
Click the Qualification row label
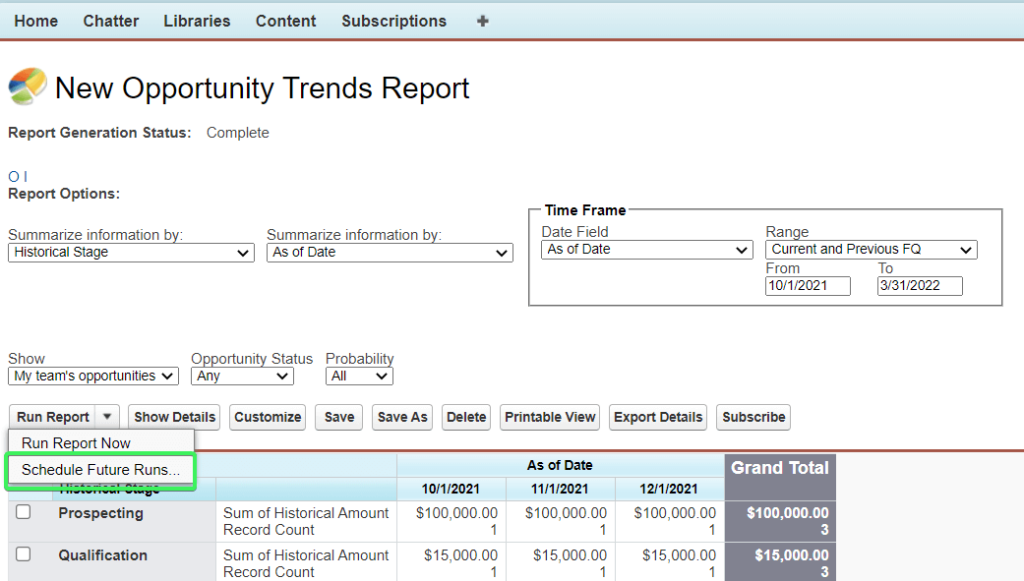[x=103, y=556]
